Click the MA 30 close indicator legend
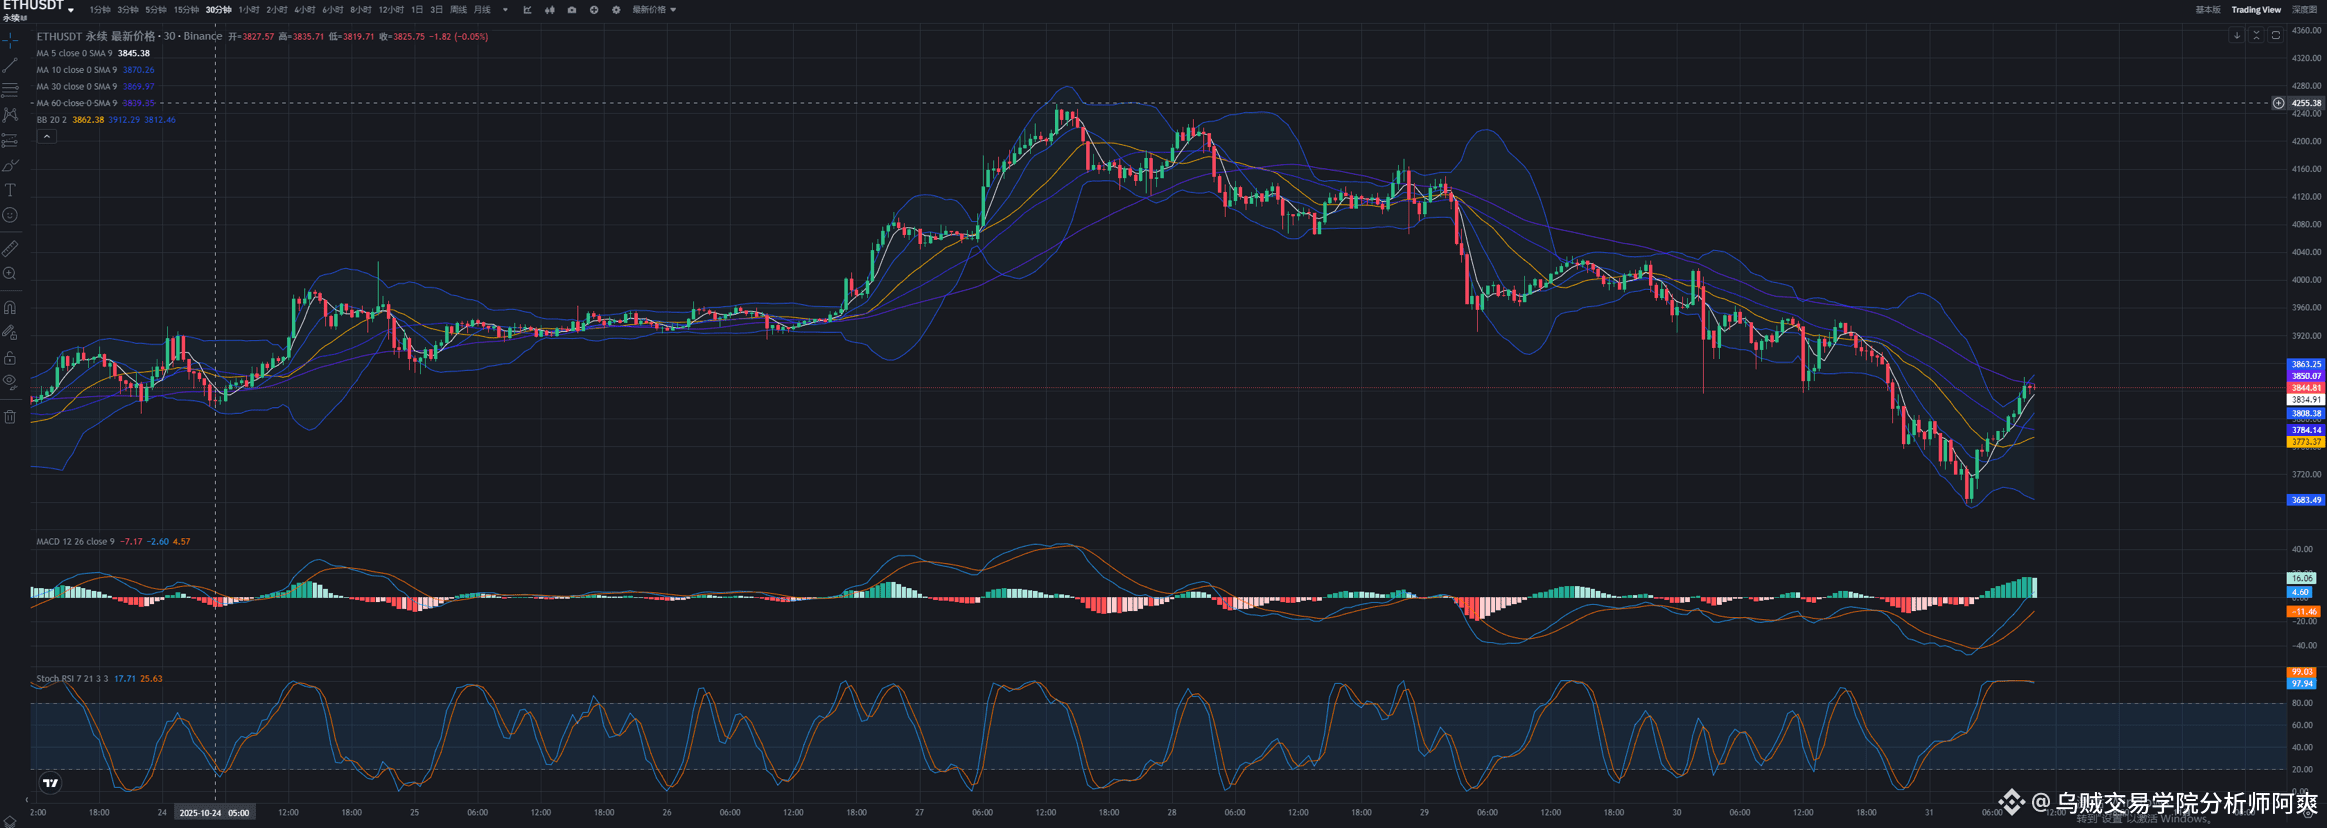 click(95, 87)
